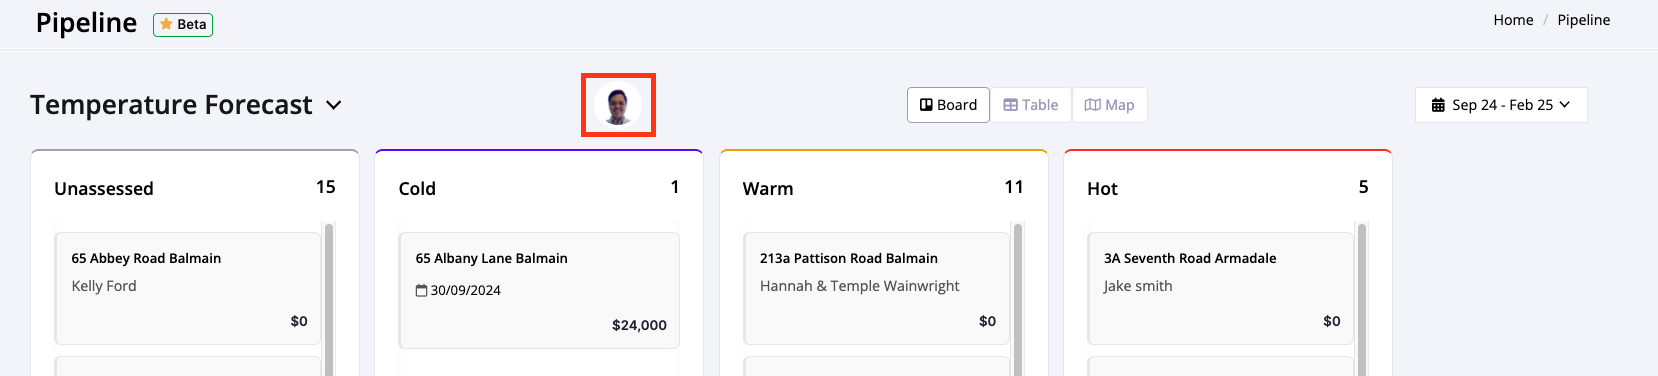Switch to Map view
Image resolution: width=1658 pixels, height=376 pixels.
click(1109, 105)
